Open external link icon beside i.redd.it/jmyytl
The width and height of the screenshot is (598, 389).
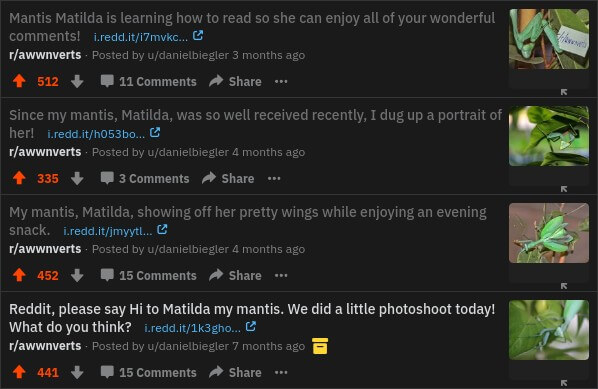pos(162,229)
